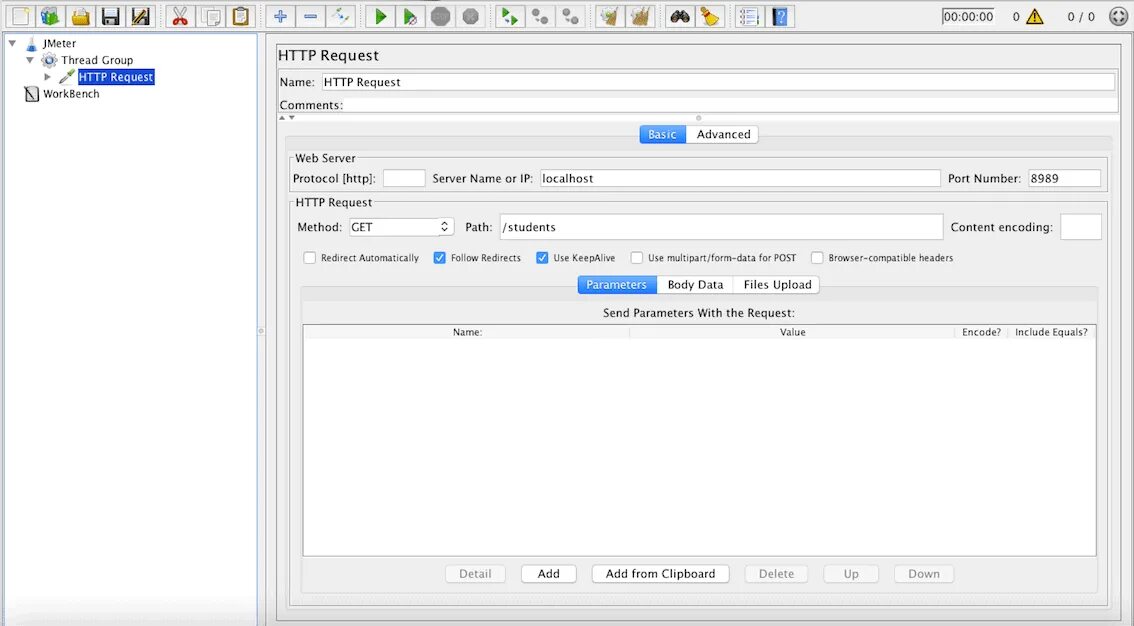Click Server Name field with localhost
The width and height of the screenshot is (1134, 626).
click(740, 179)
